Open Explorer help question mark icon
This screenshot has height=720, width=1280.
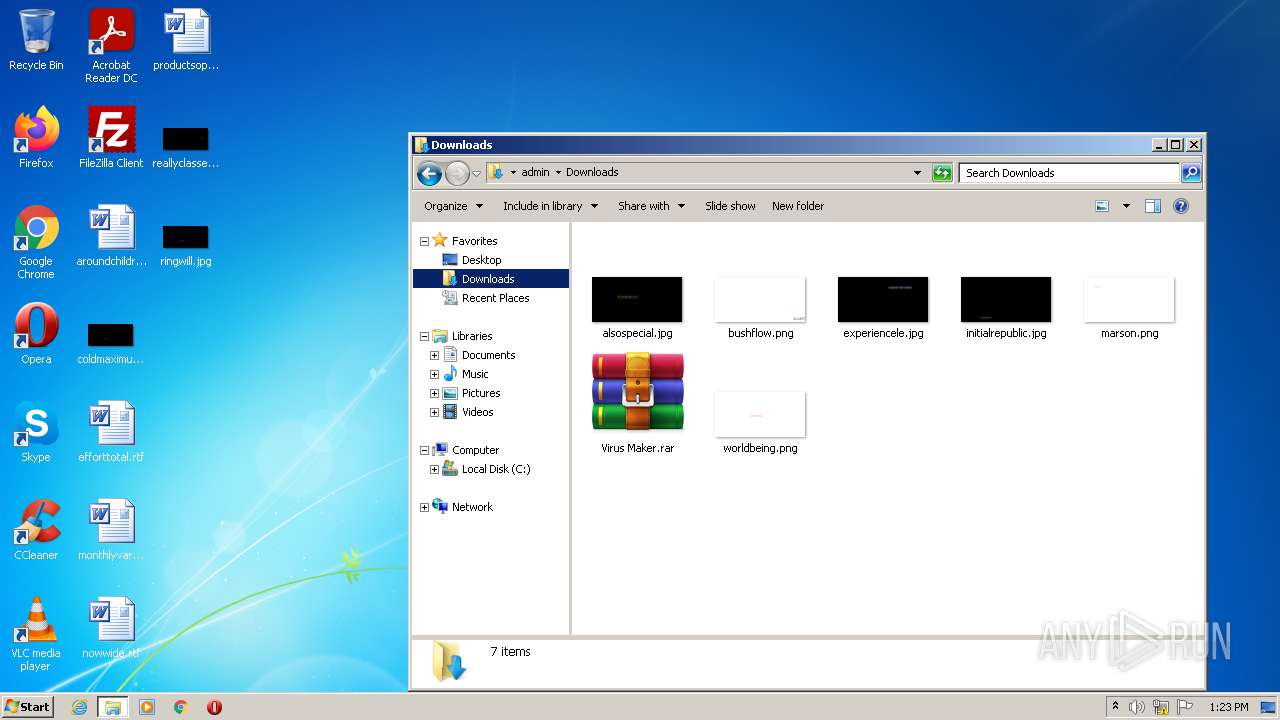tap(1181, 206)
